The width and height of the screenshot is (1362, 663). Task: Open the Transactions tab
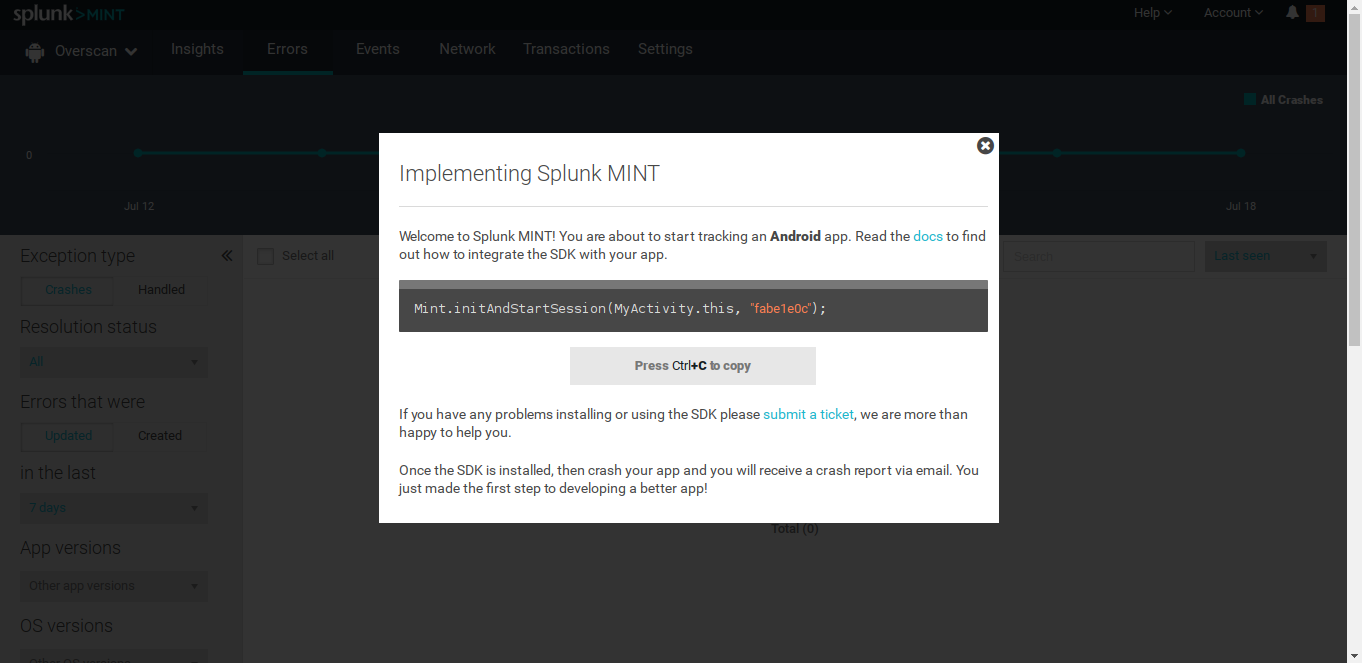pyautogui.click(x=566, y=49)
